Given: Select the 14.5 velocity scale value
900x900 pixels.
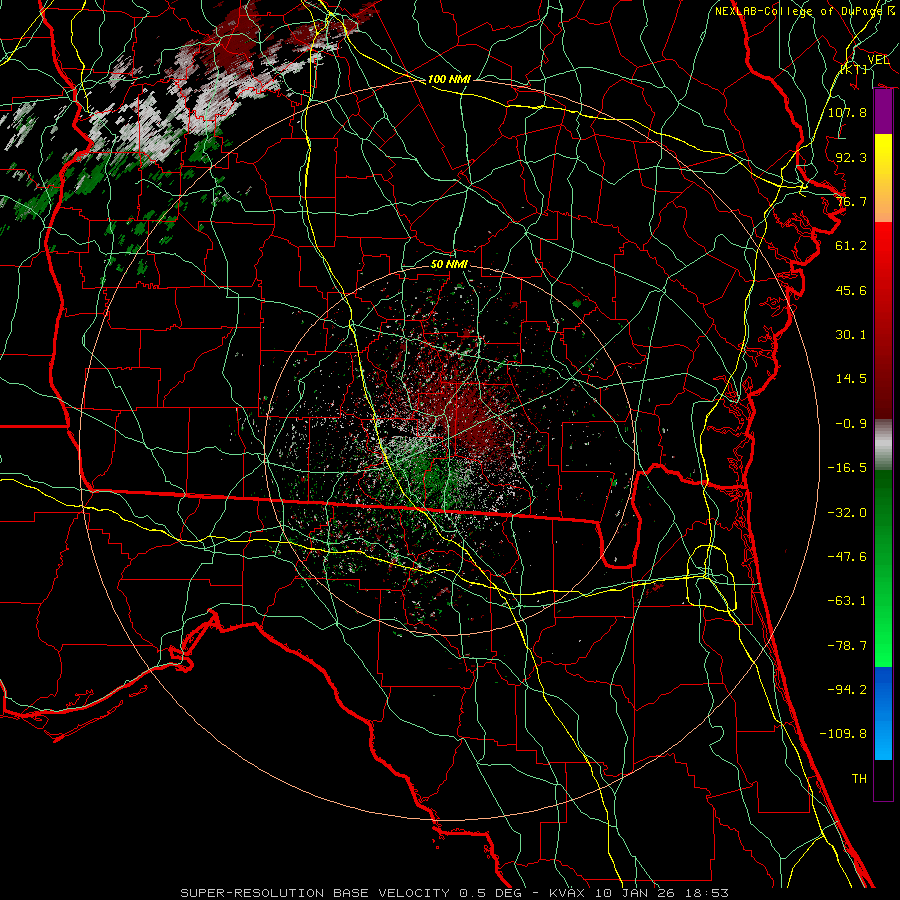Looking at the screenshot, I should [851, 379].
